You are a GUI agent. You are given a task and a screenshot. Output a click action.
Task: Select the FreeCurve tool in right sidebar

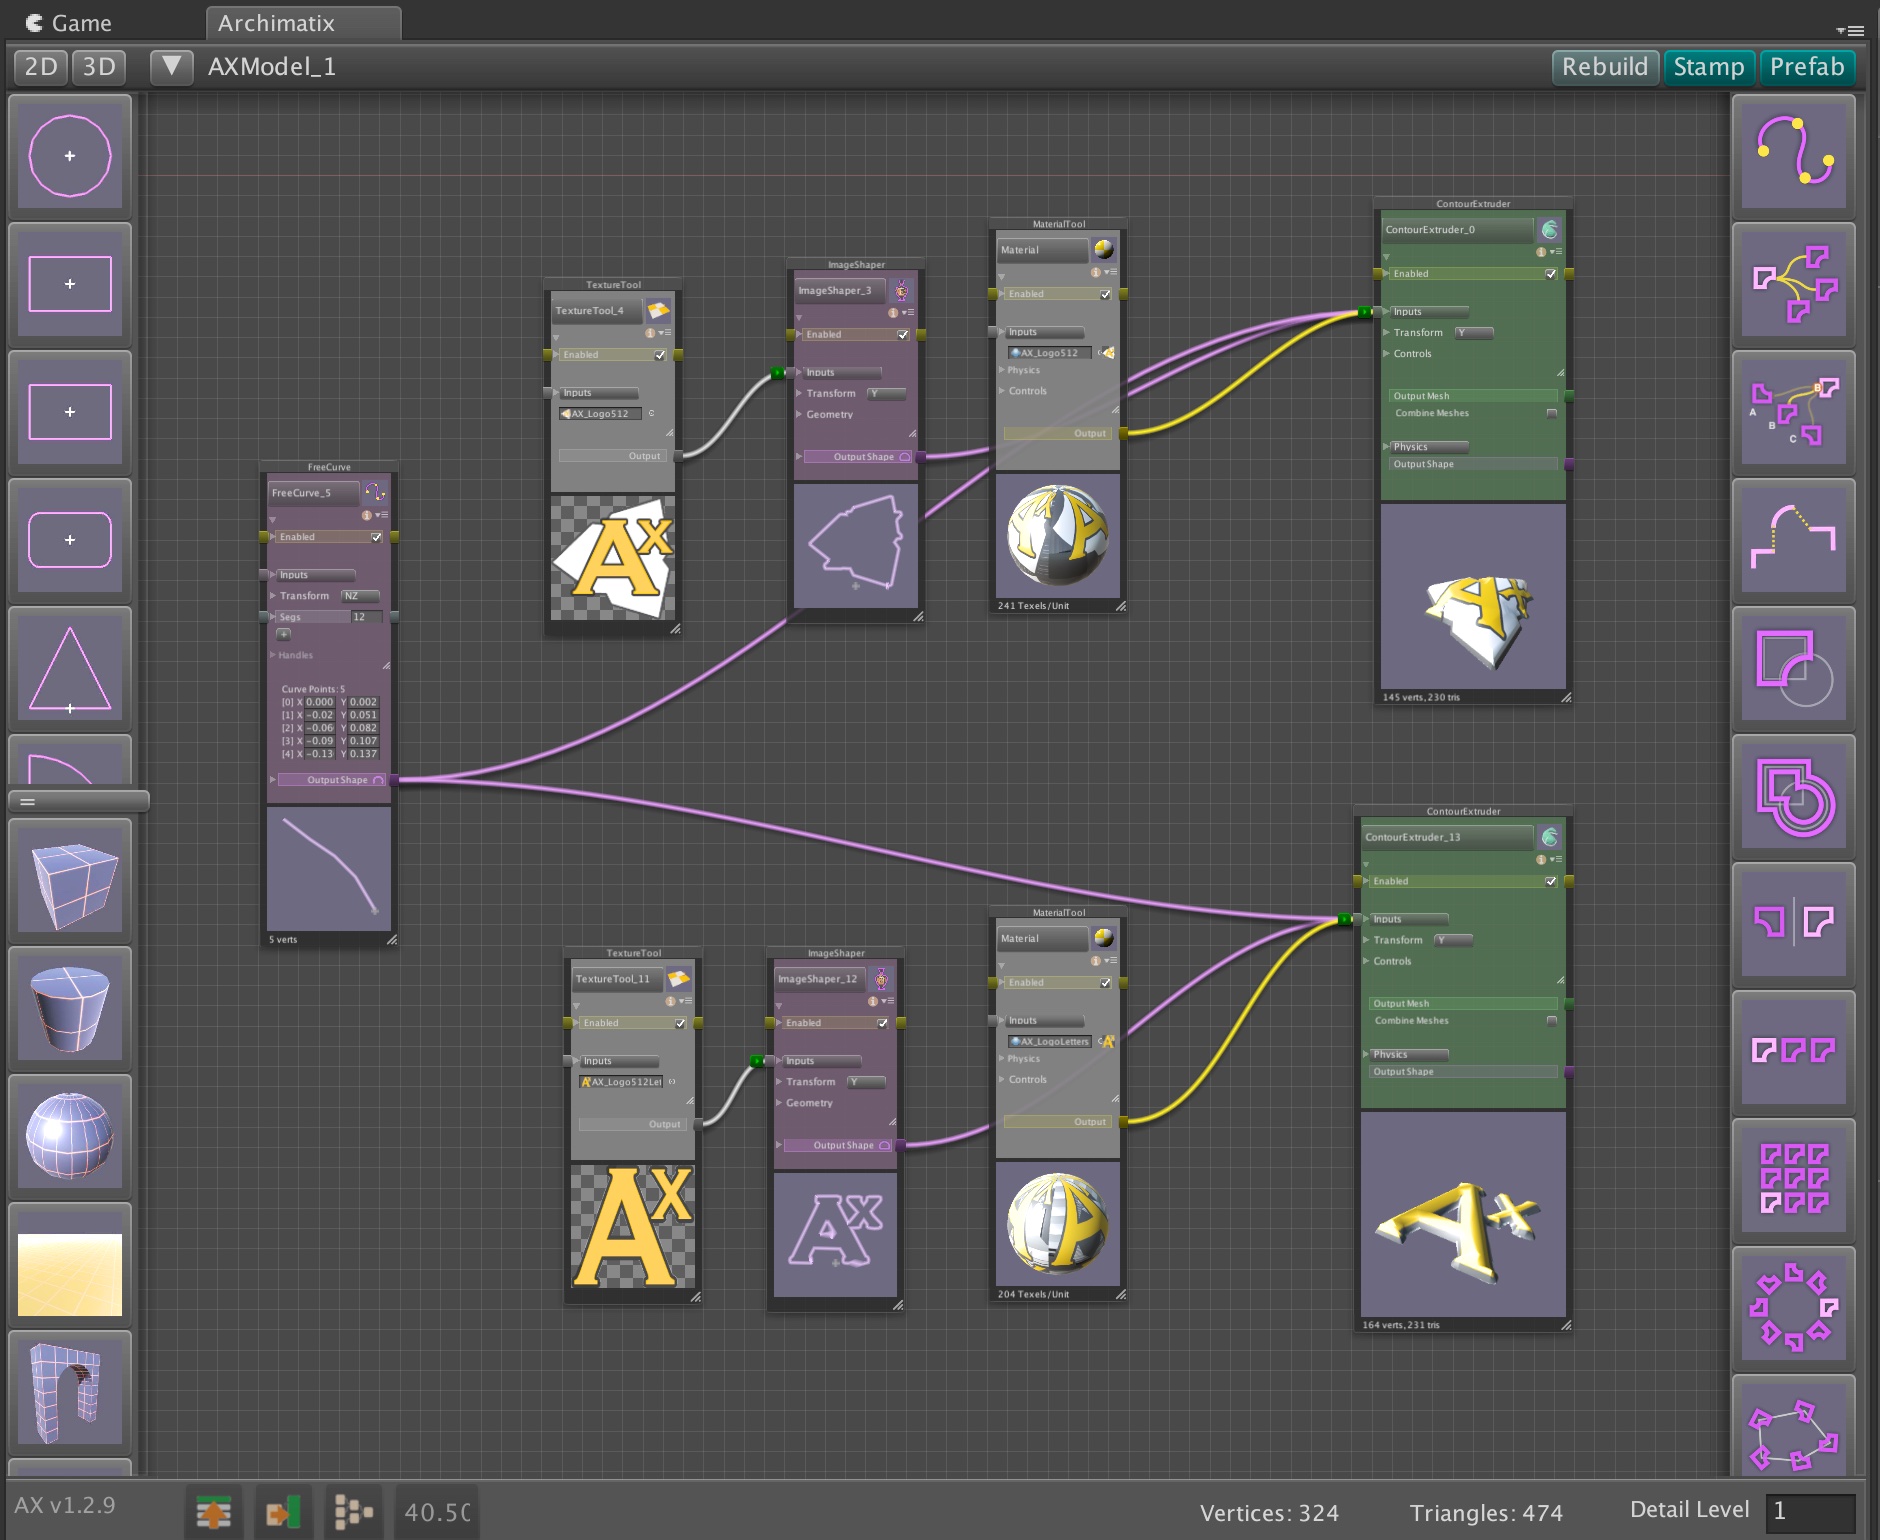tap(1794, 157)
